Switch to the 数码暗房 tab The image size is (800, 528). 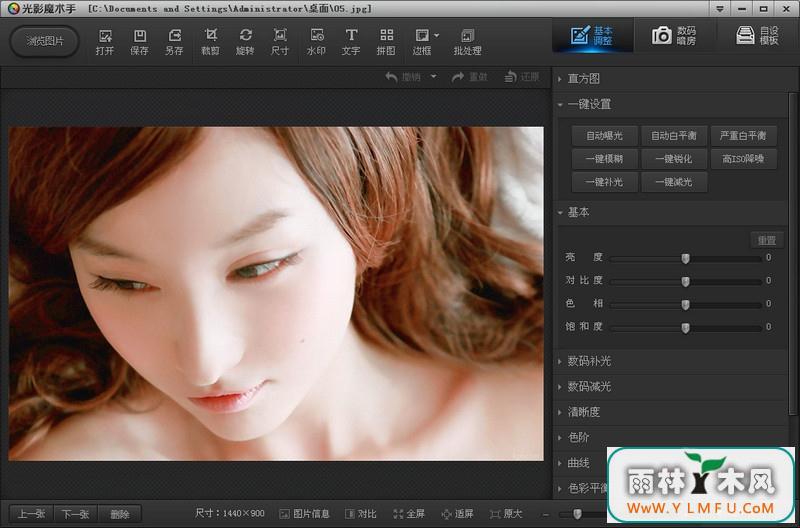pyautogui.click(x=674, y=36)
